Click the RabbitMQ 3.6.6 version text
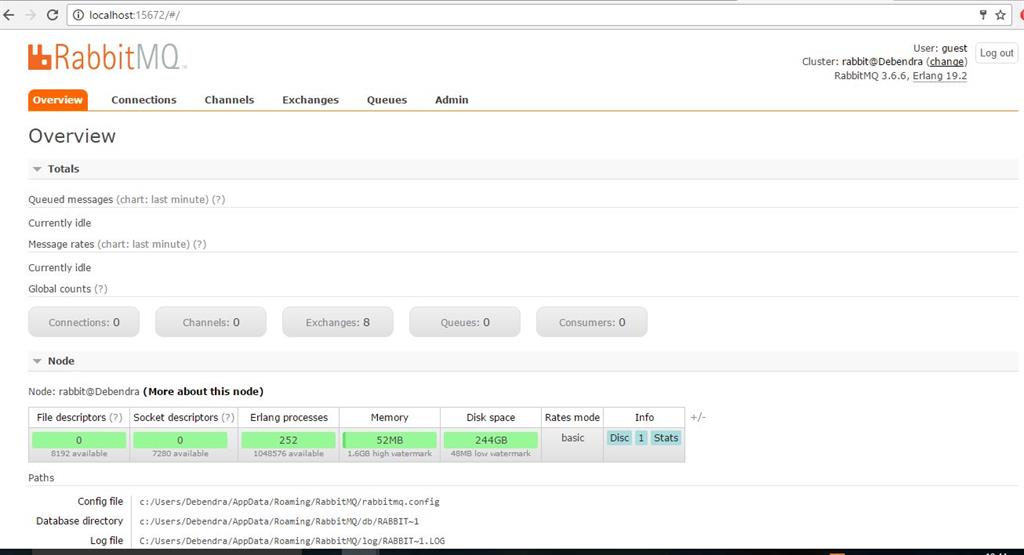Viewport: 1024px width, 555px height. tap(871, 76)
